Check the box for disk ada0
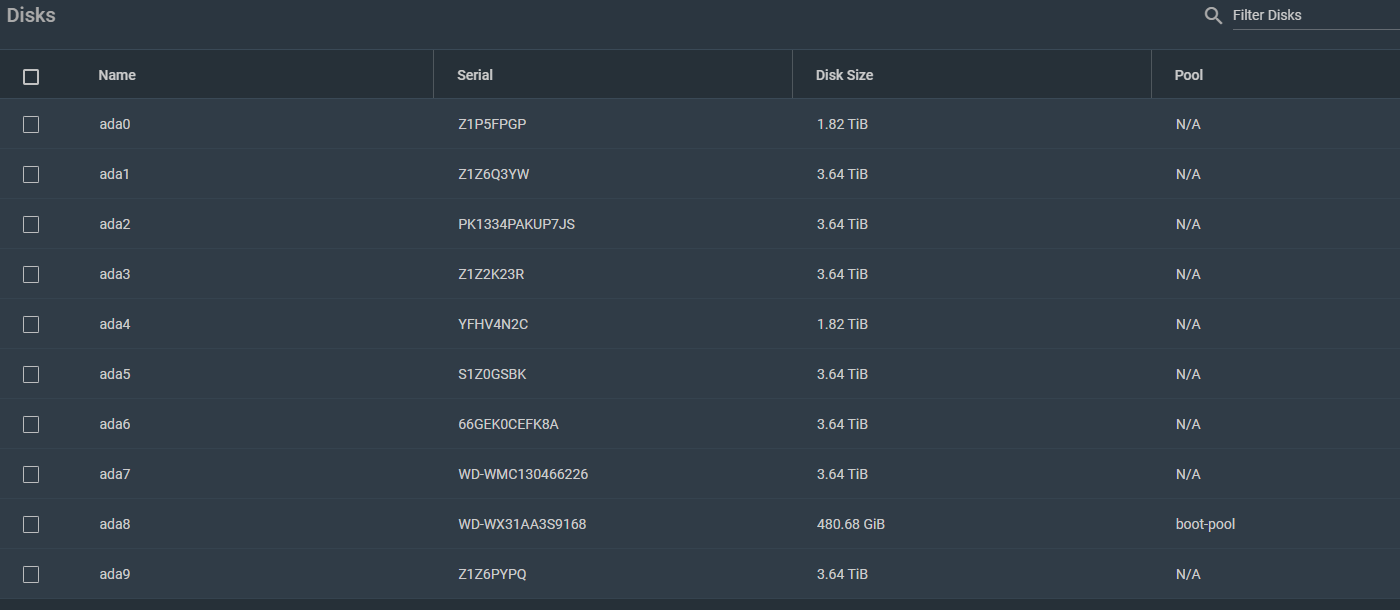Screen dimensions: 1400x610 point(31,124)
